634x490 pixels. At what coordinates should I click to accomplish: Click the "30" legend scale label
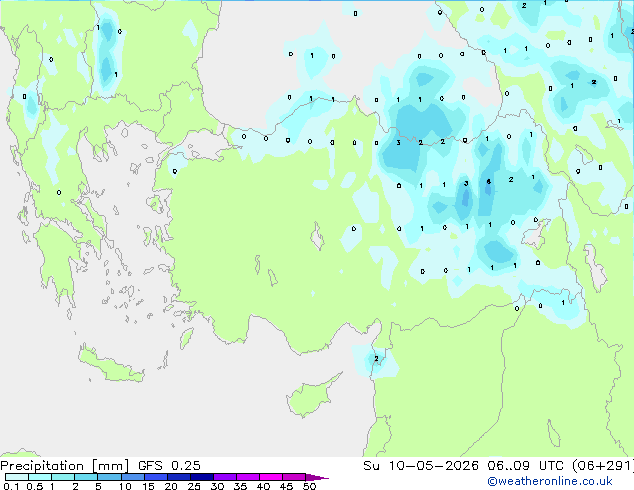217,486
